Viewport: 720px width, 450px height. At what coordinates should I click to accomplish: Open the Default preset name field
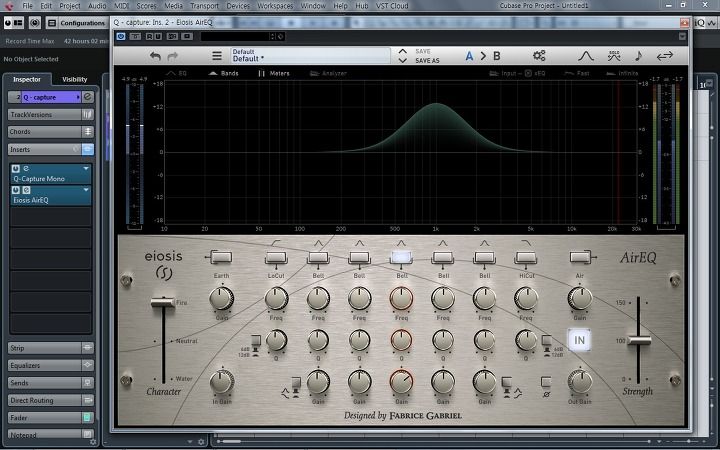pos(310,56)
